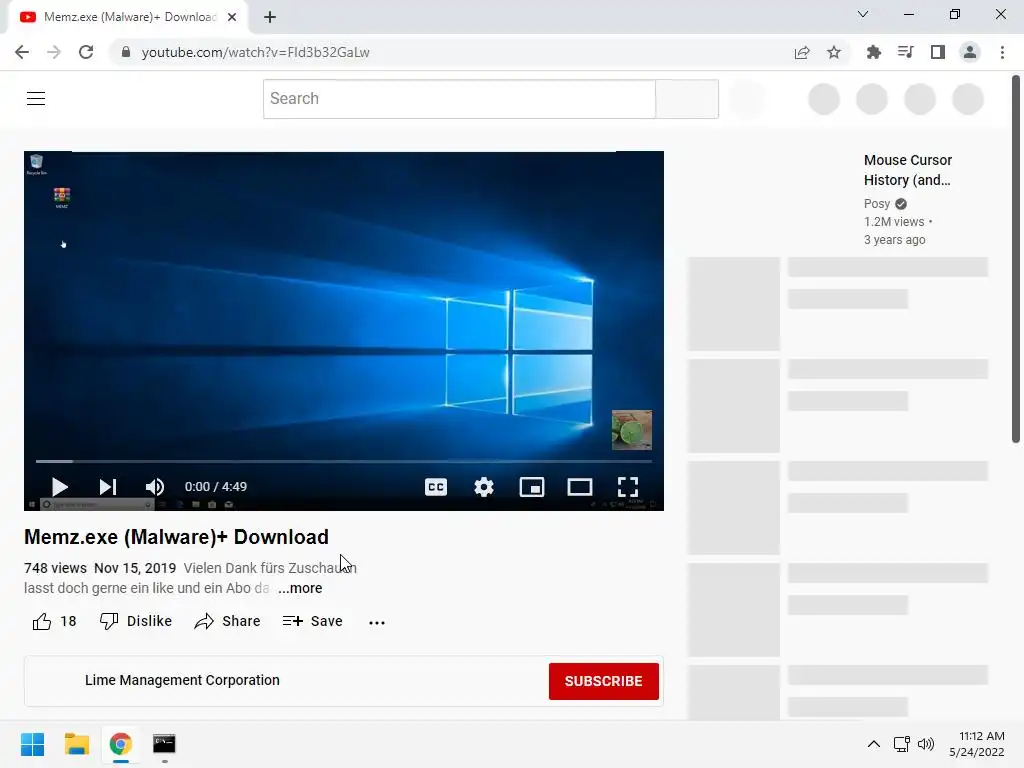Play the Memz.exe video
This screenshot has width=1024, height=768.
tap(59, 487)
